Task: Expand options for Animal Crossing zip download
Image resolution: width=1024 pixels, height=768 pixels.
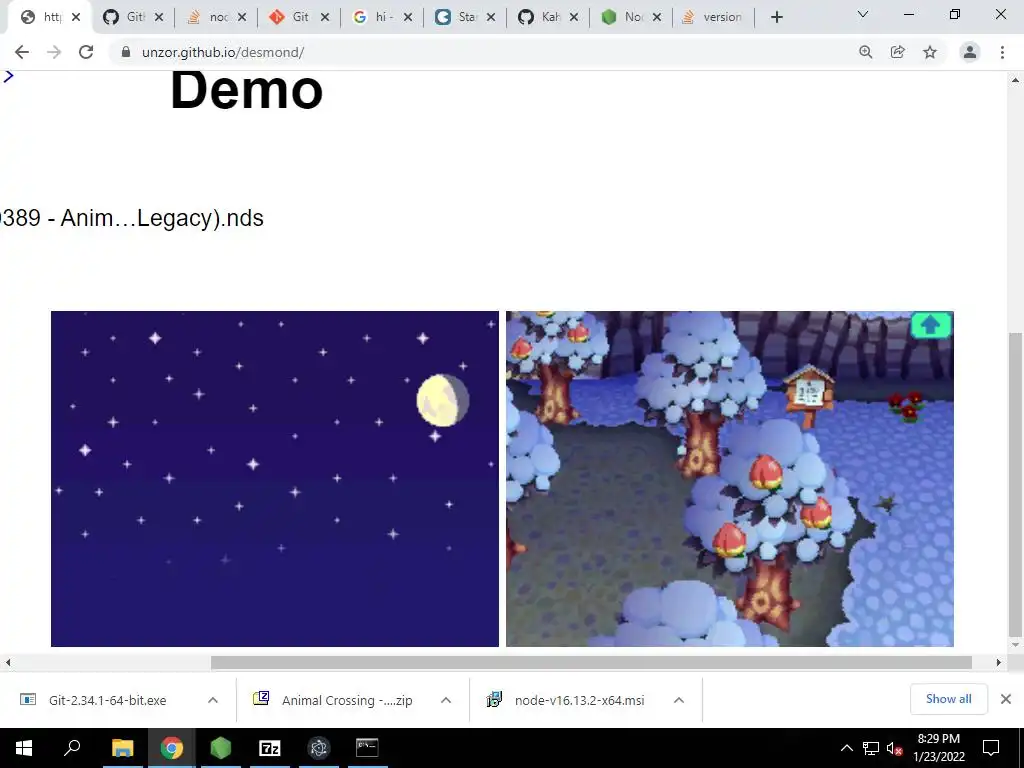Action: pyautogui.click(x=446, y=700)
